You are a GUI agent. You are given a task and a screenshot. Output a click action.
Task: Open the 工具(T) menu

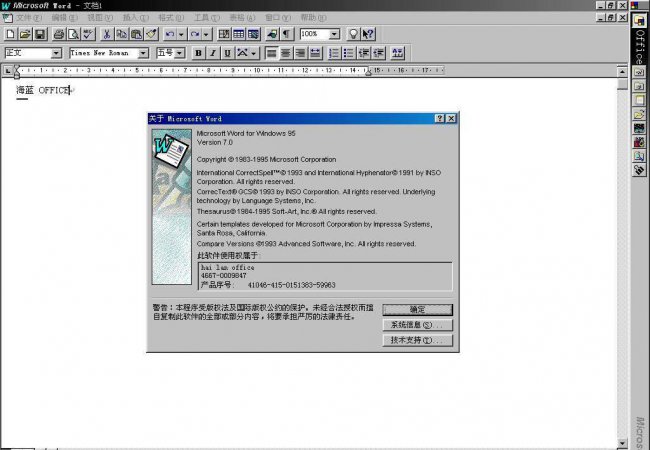point(207,18)
